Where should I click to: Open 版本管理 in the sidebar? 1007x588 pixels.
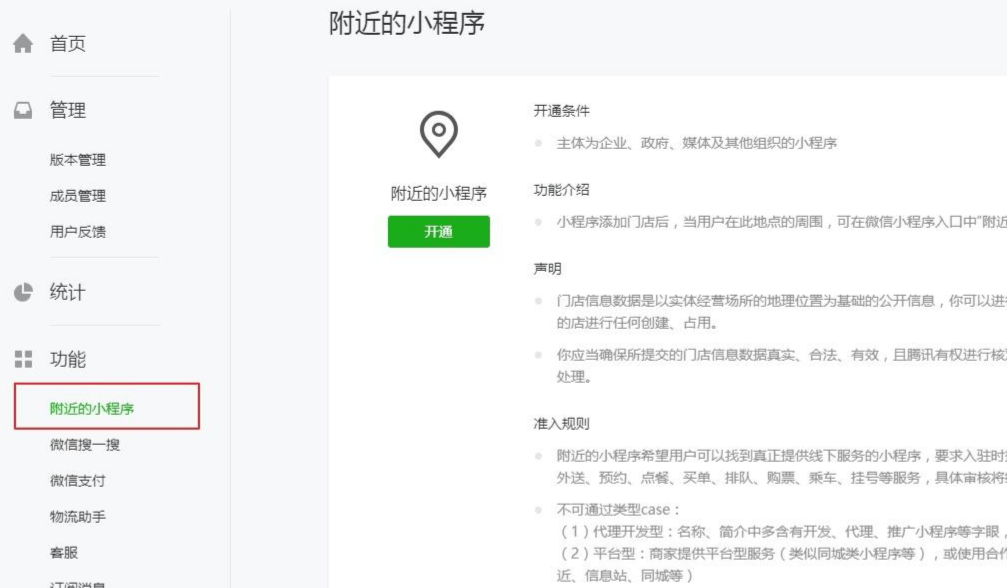pyautogui.click(x=78, y=160)
